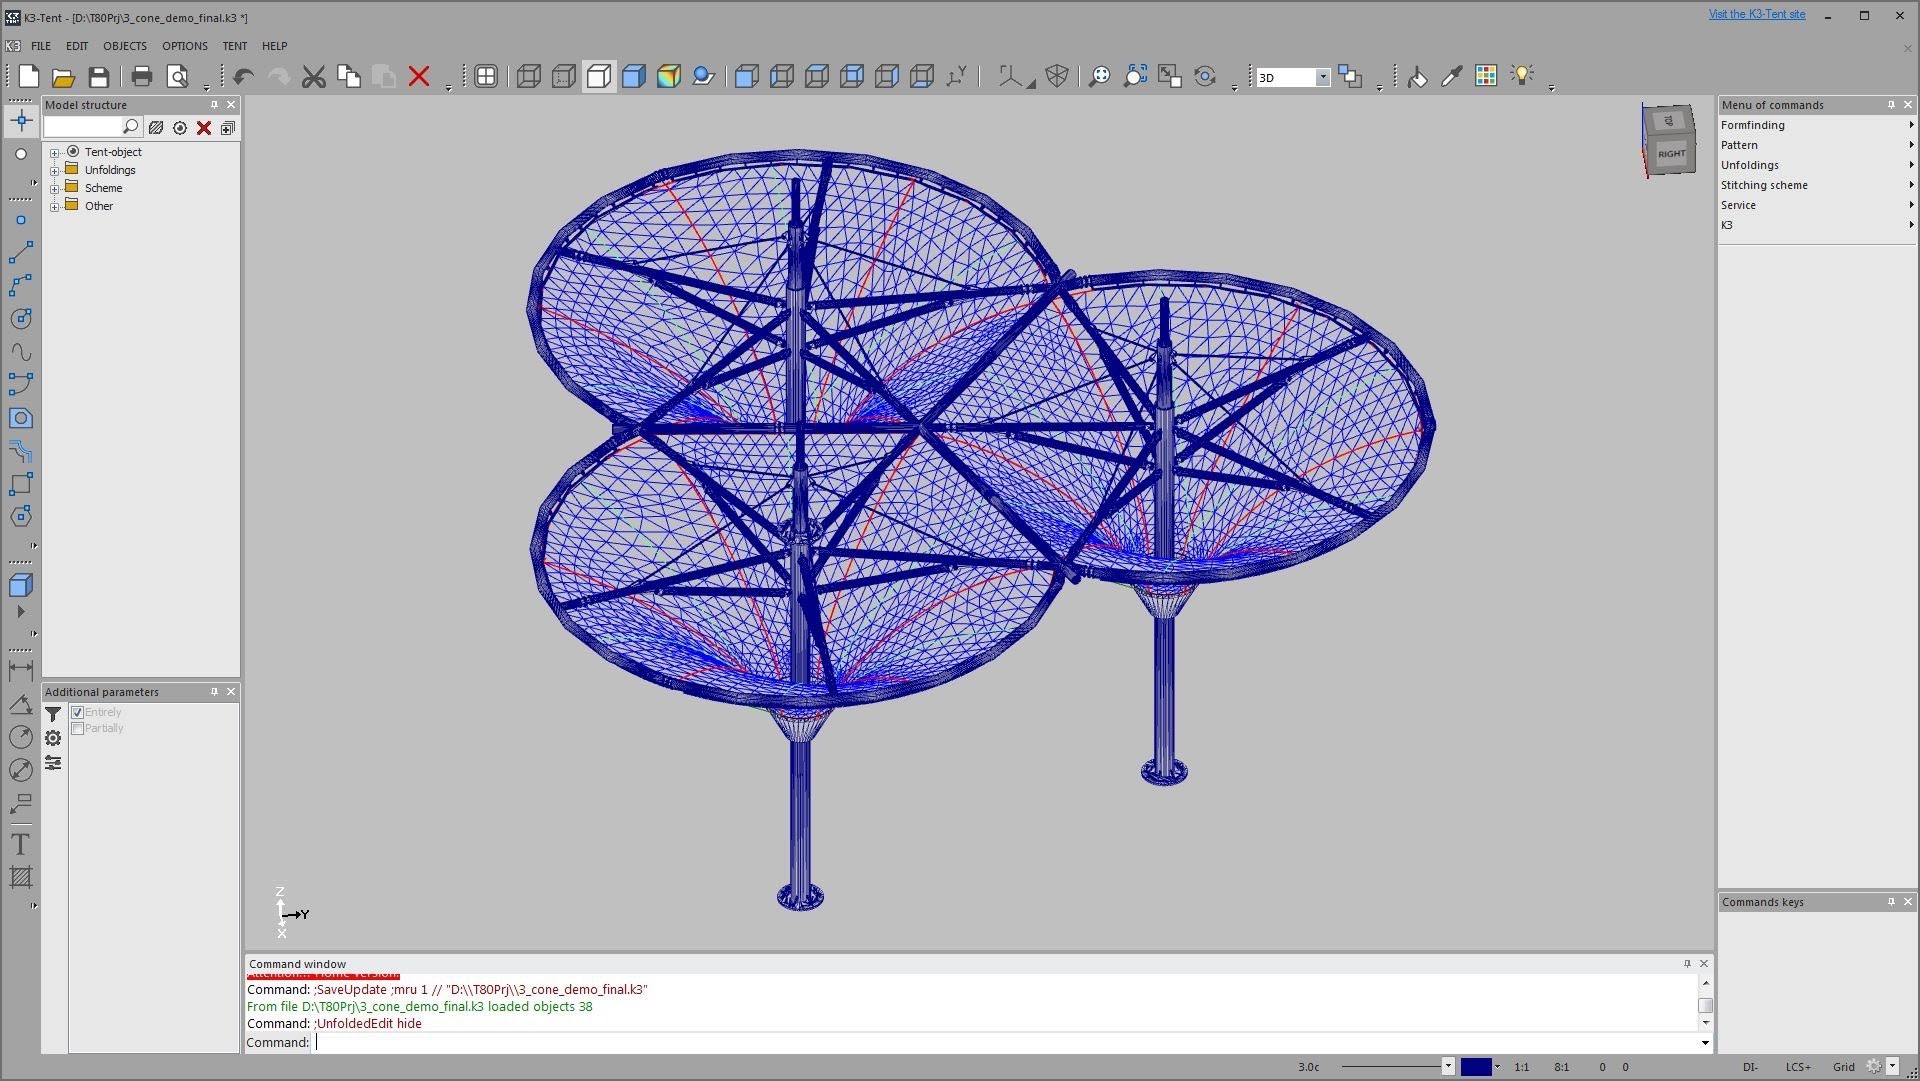
Task: Select the Text tool in left toolbar
Action: click(x=20, y=844)
